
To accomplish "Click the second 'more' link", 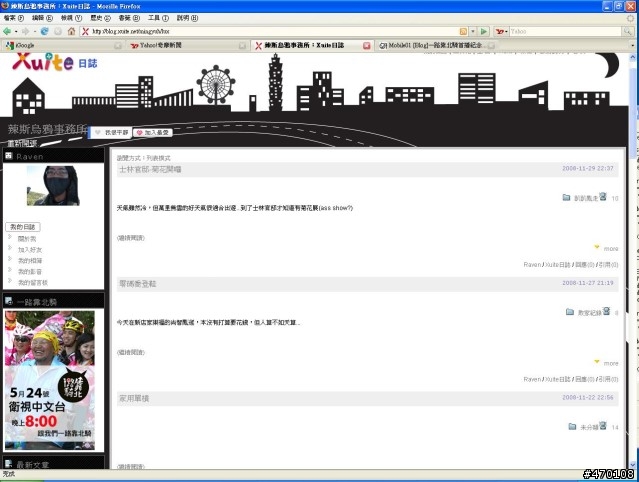I will [x=611, y=363].
